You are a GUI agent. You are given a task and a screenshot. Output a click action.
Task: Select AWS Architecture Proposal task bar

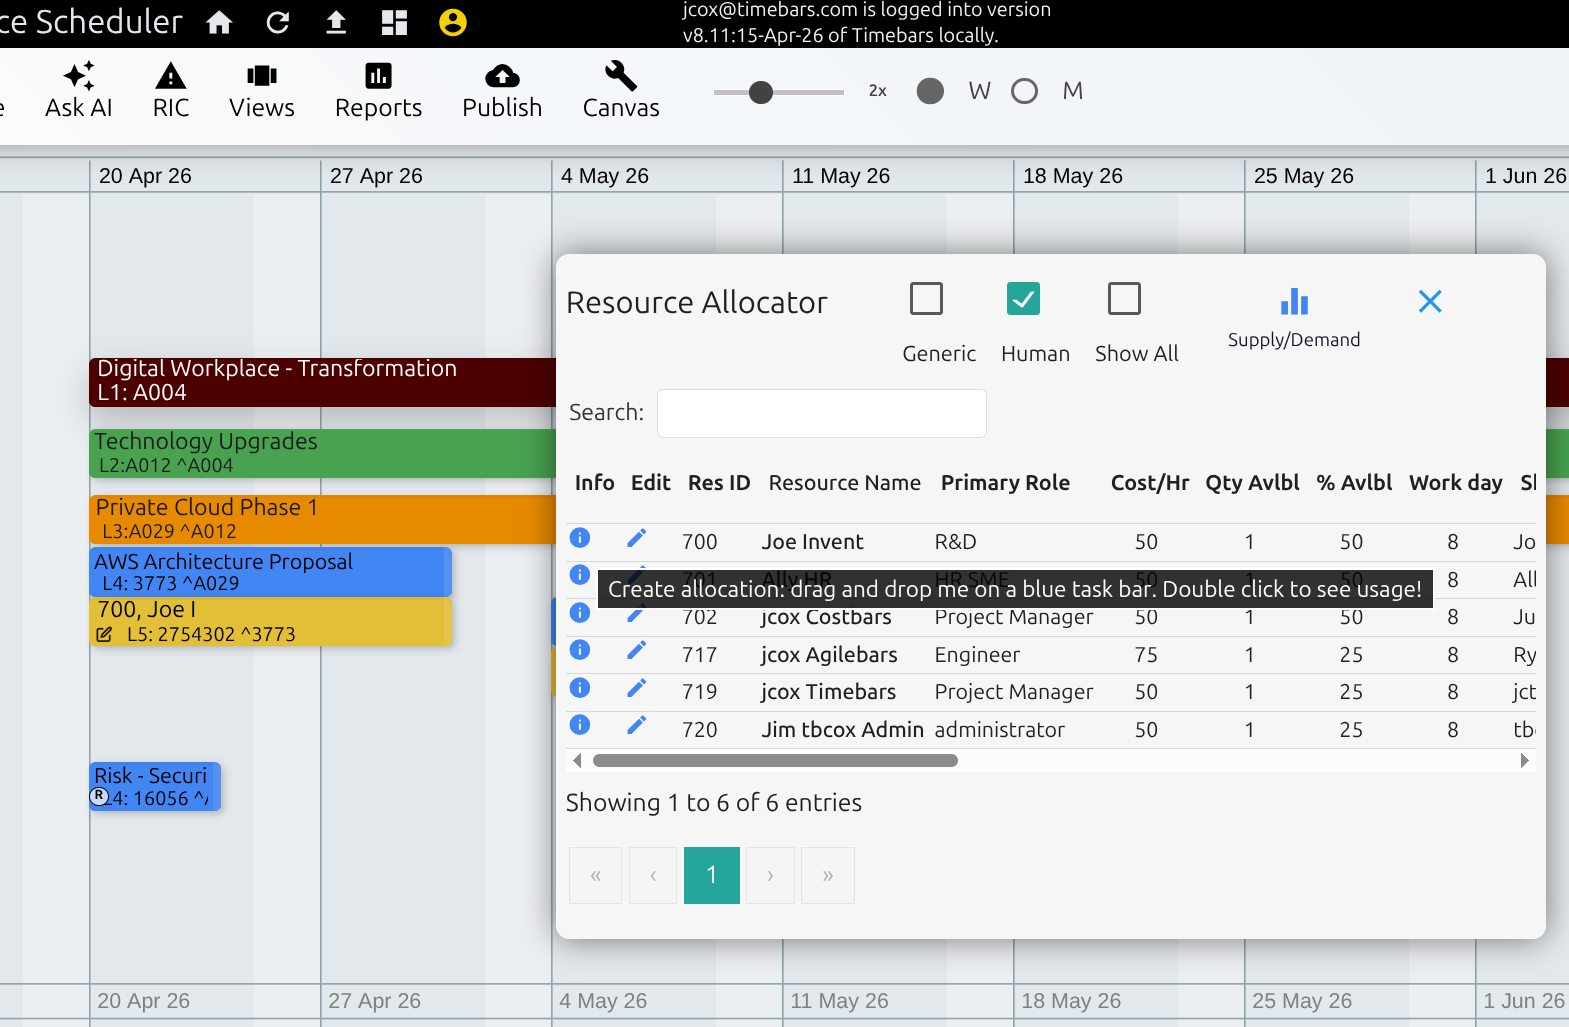[x=271, y=571]
